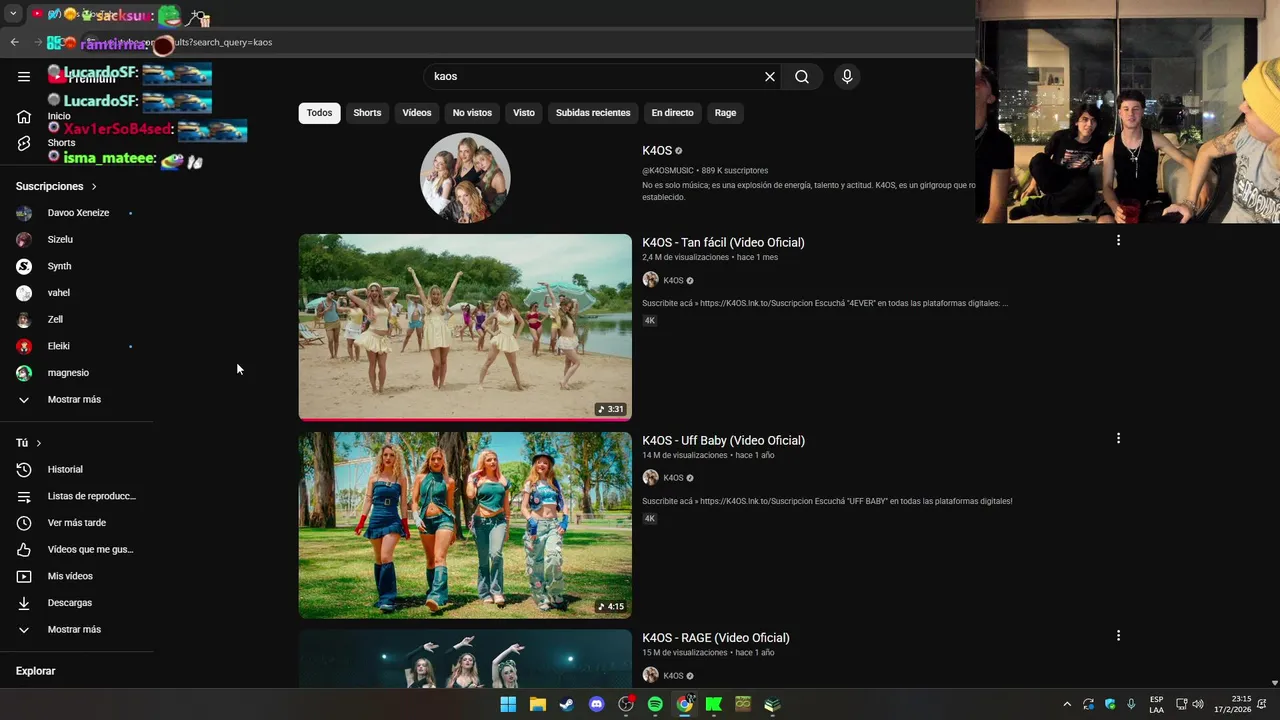Open File Explorer from the taskbar
Screen dimensions: 1280x720
(x=538, y=704)
